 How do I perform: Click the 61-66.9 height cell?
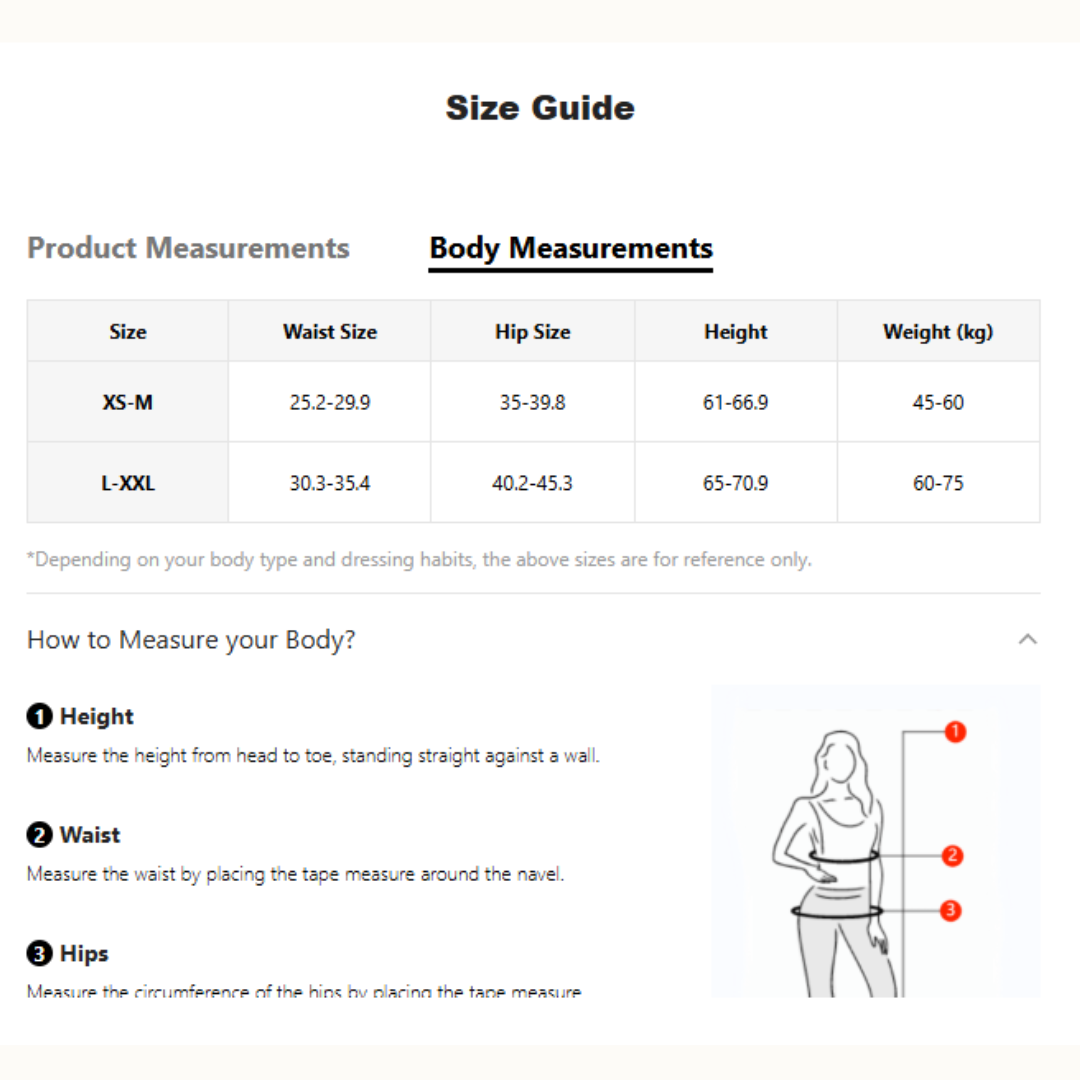pyautogui.click(x=736, y=403)
